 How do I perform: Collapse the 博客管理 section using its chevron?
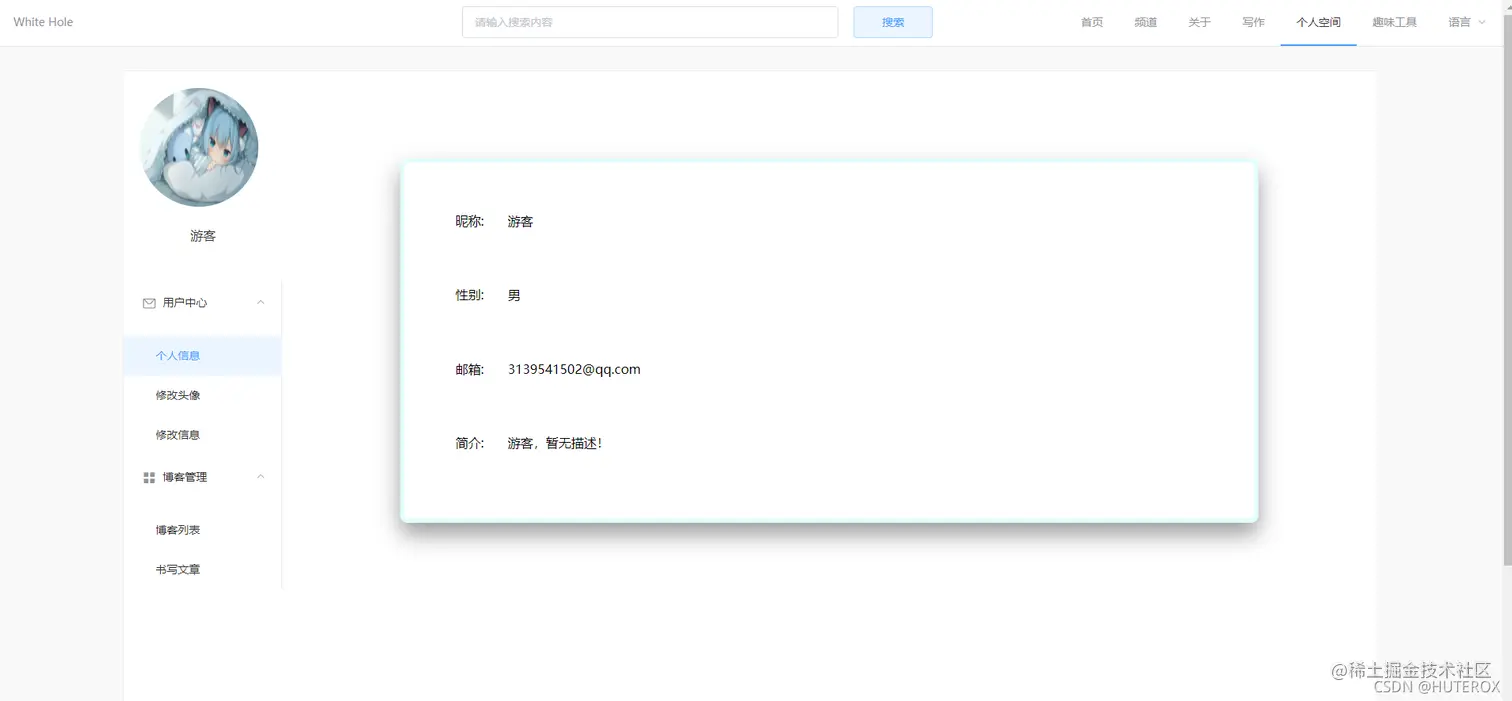point(260,477)
